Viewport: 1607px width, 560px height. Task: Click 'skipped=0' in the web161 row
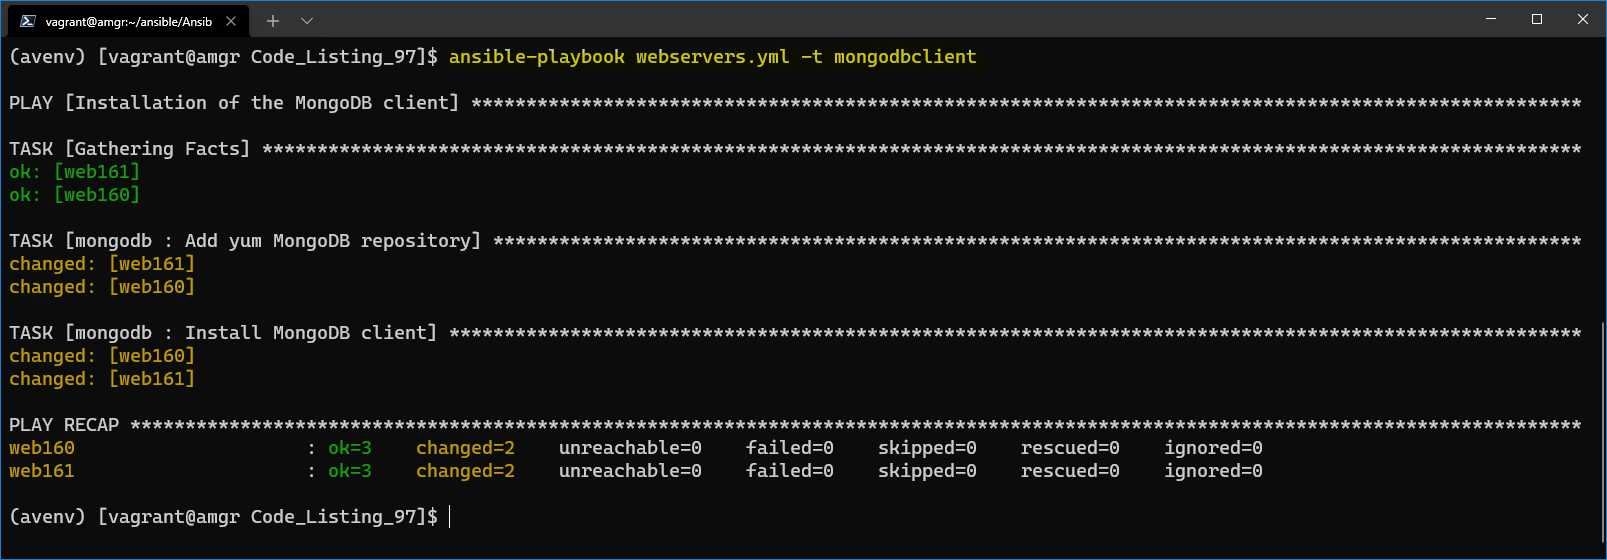click(x=927, y=471)
